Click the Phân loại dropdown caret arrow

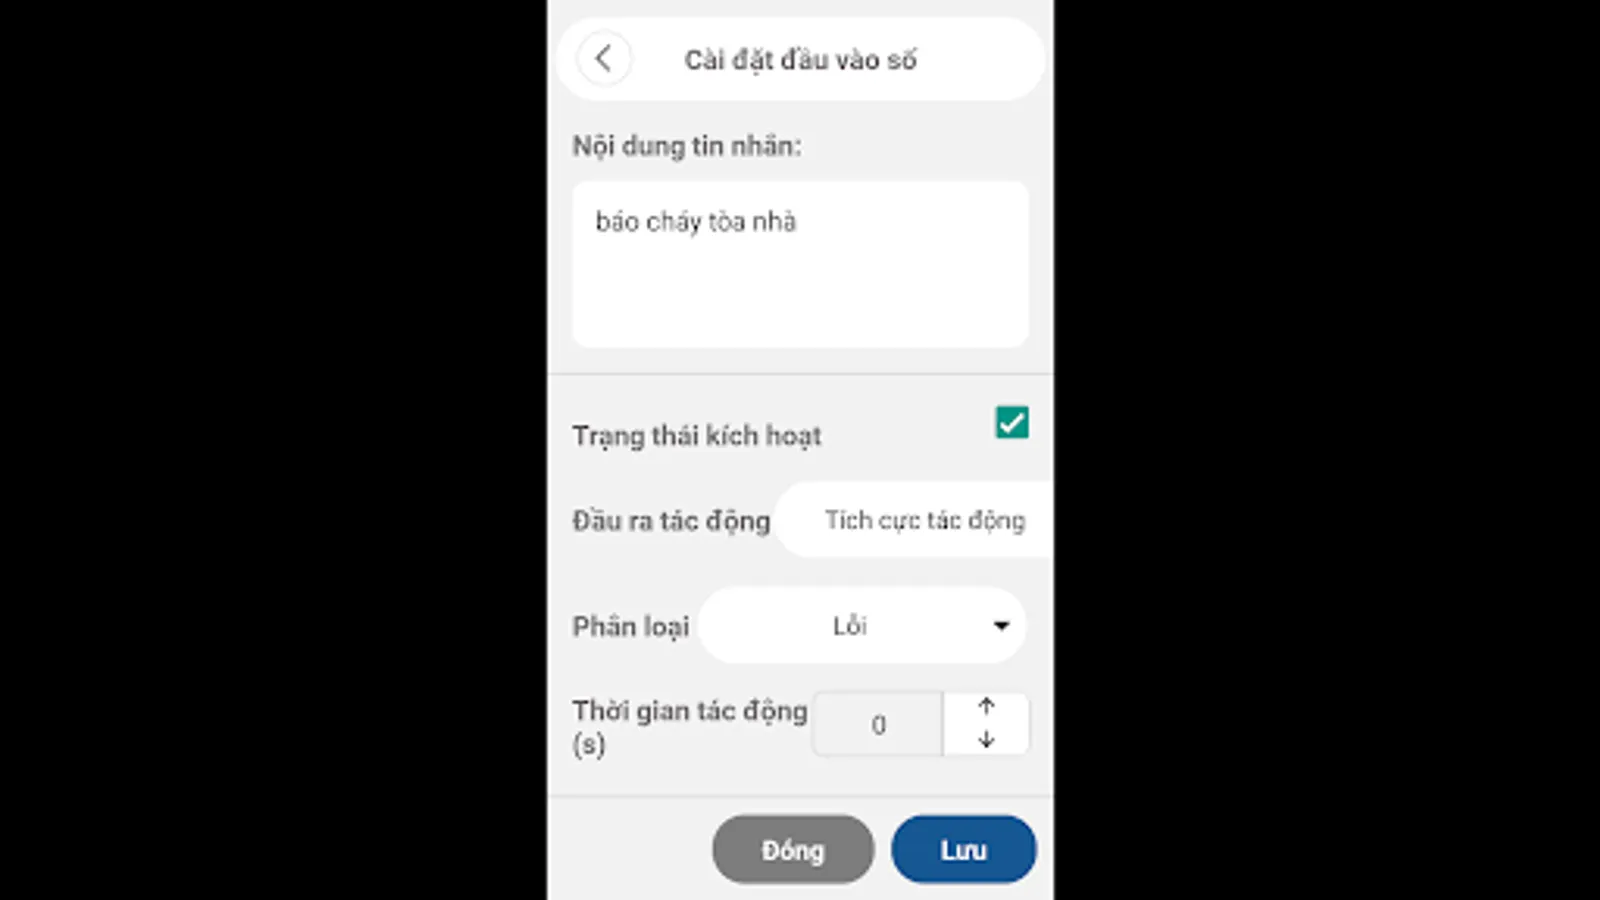click(x=1001, y=626)
